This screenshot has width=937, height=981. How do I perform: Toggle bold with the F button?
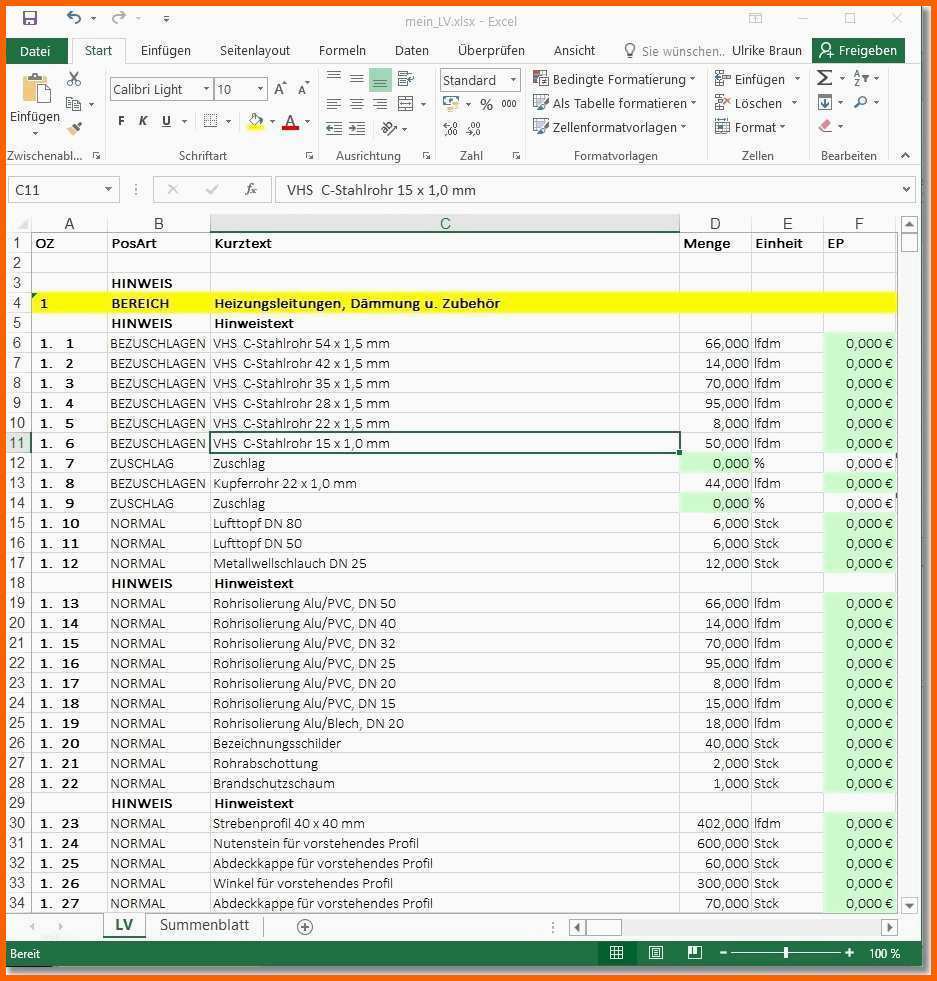point(121,121)
